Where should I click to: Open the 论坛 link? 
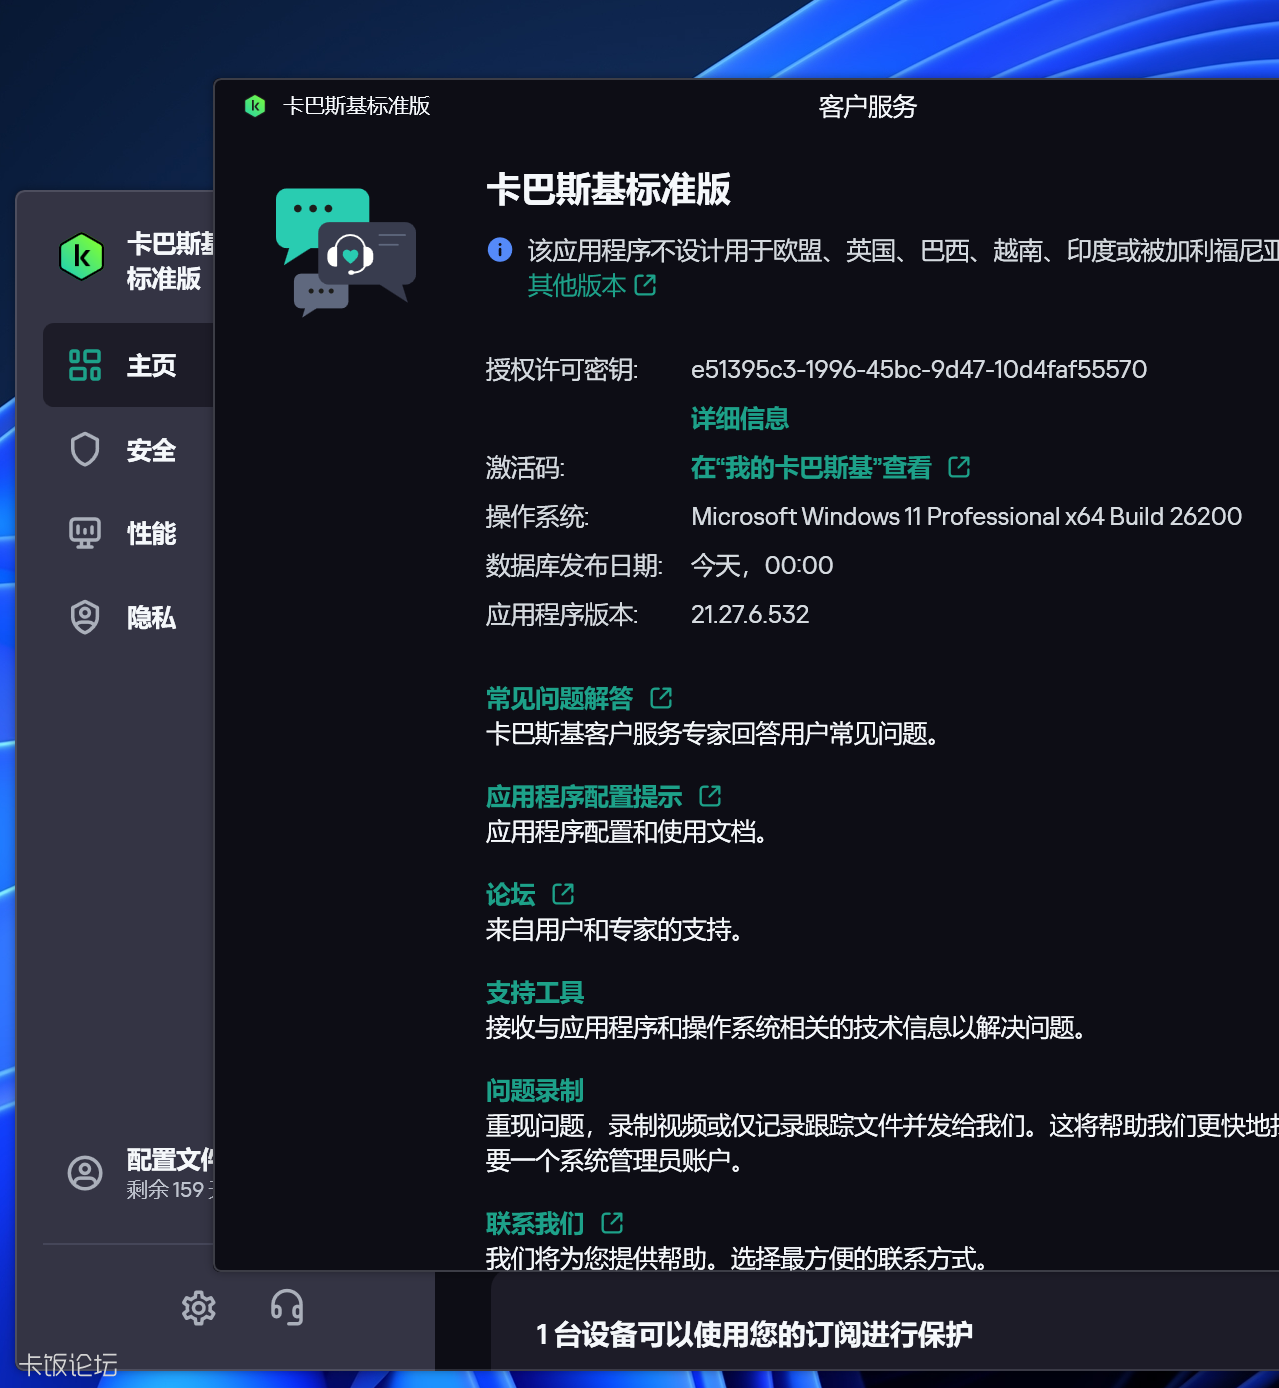(x=510, y=894)
